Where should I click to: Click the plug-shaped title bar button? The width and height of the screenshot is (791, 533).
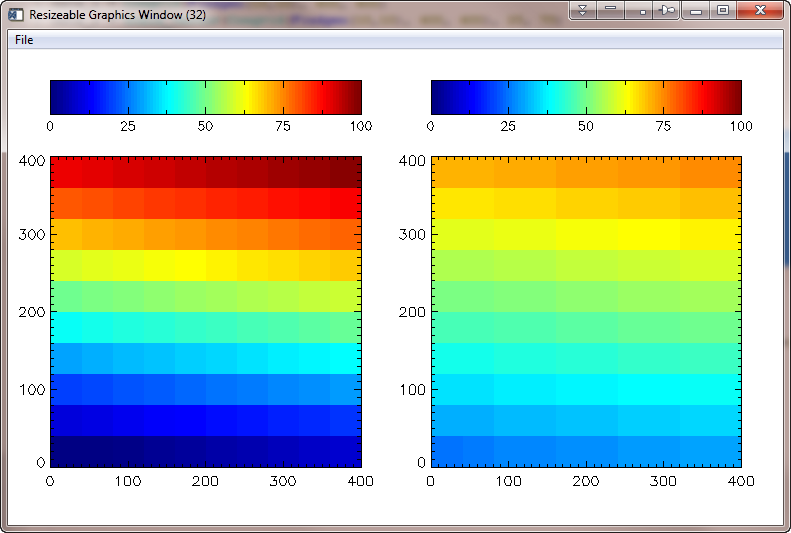pos(667,10)
